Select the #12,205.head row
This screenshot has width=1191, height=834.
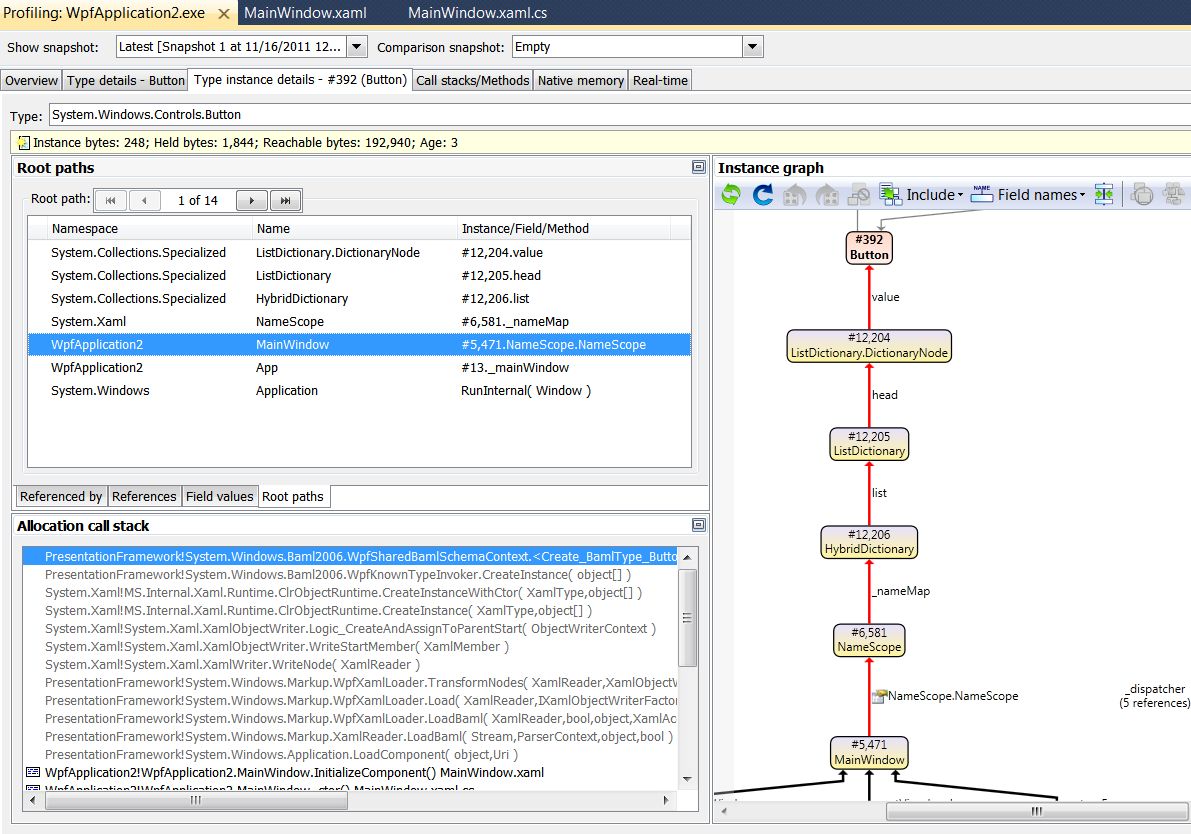click(359, 276)
